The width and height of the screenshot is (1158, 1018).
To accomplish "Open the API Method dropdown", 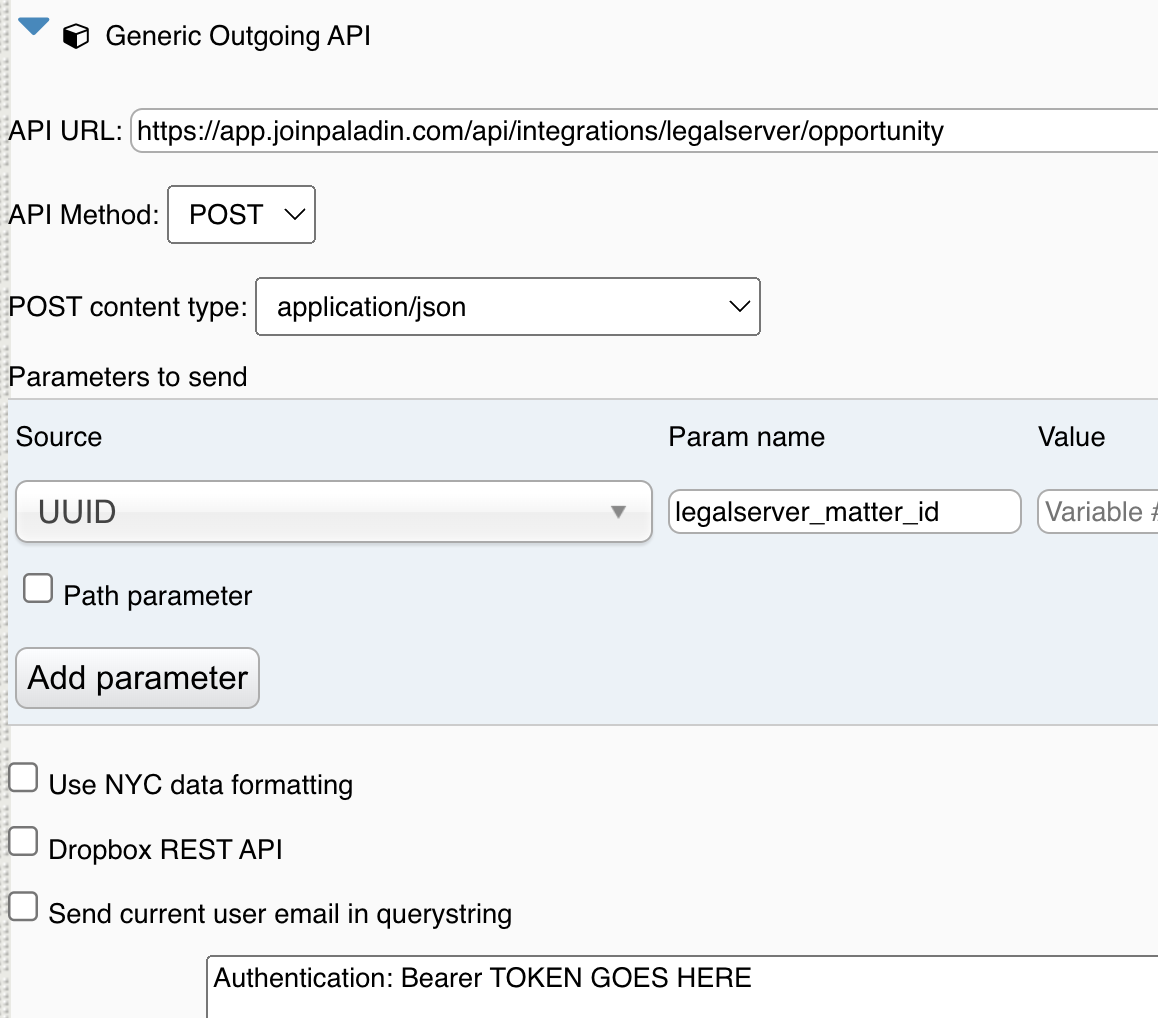I will pyautogui.click(x=241, y=214).
